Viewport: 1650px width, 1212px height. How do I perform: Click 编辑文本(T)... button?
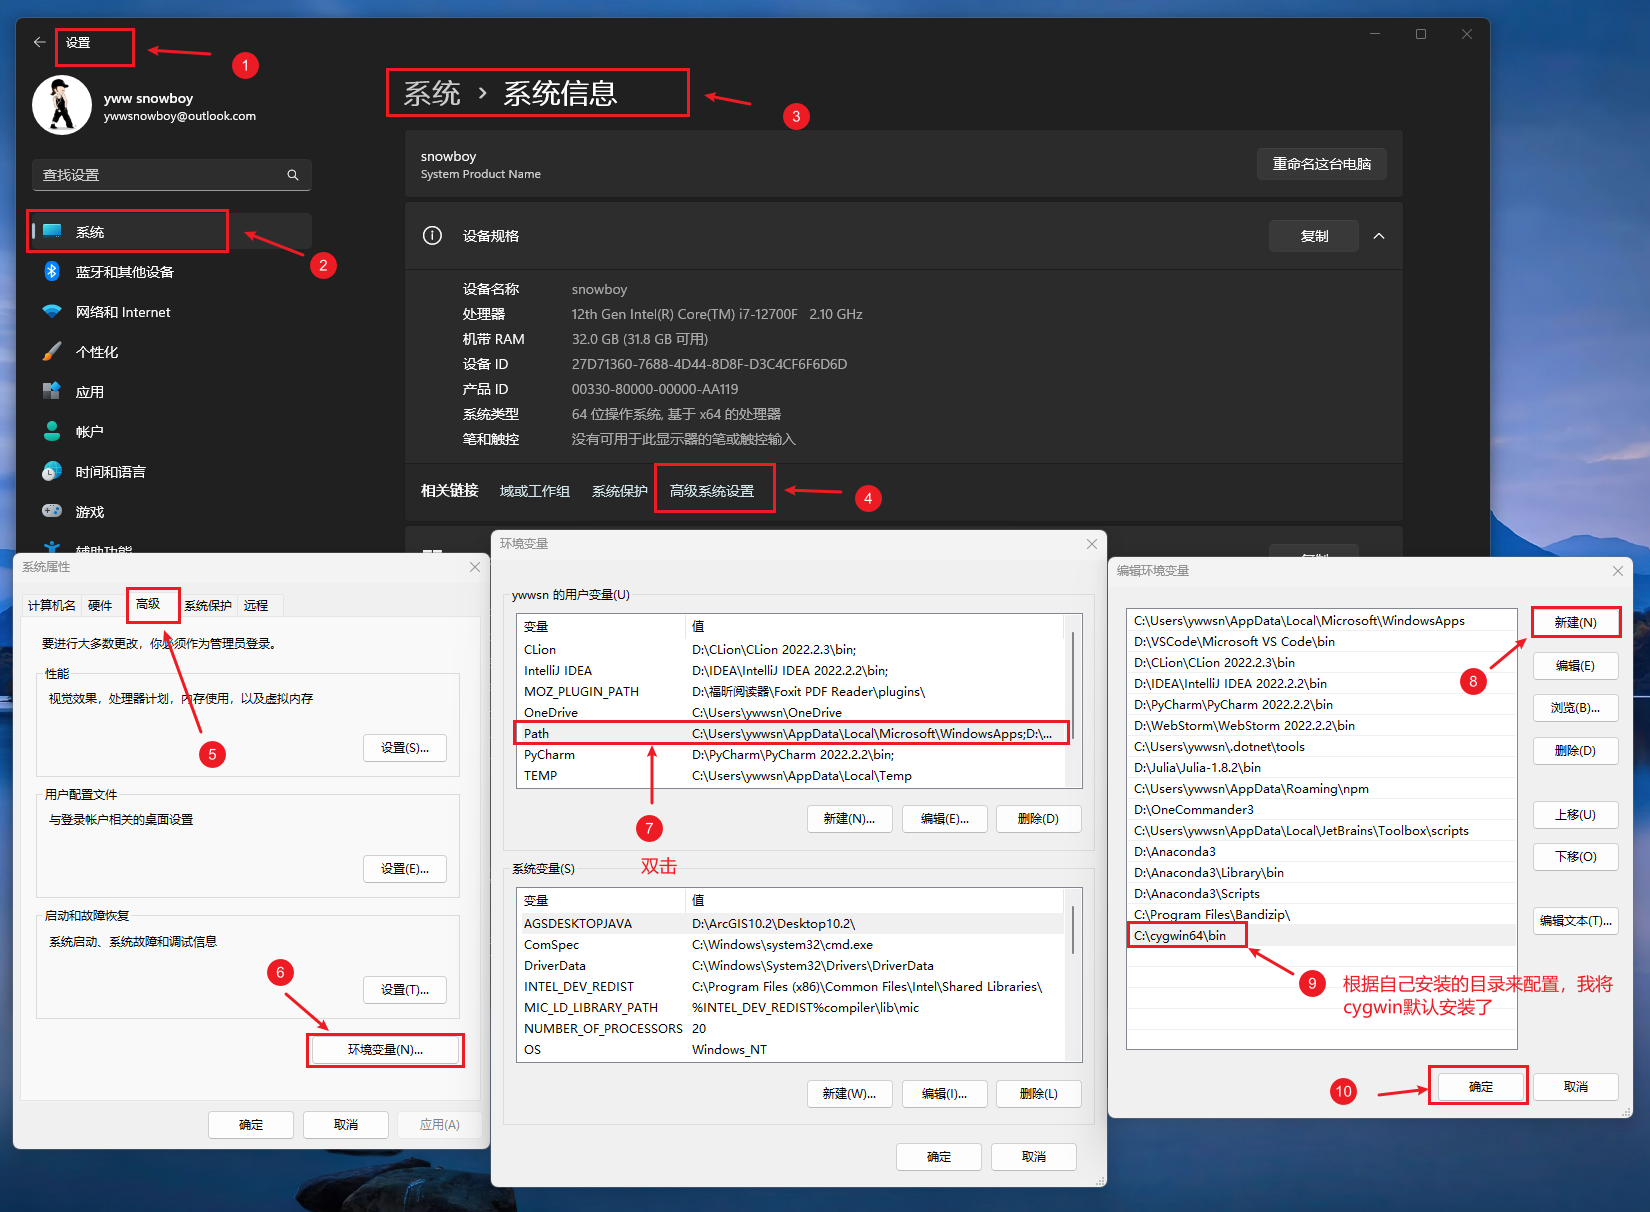[1575, 921]
